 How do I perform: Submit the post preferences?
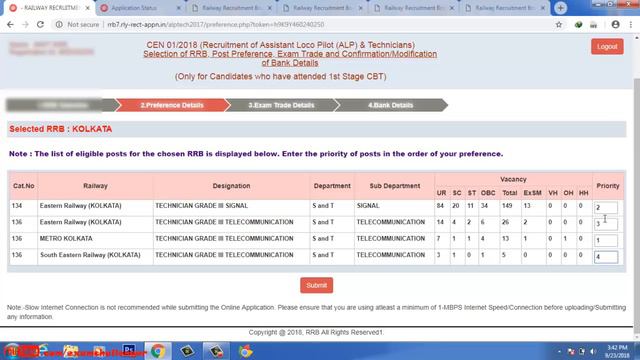[316, 285]
